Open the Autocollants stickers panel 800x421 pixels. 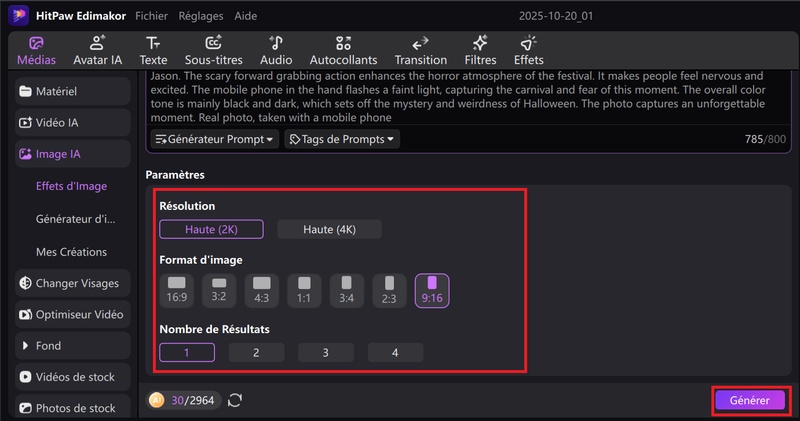tap(344, 50)
